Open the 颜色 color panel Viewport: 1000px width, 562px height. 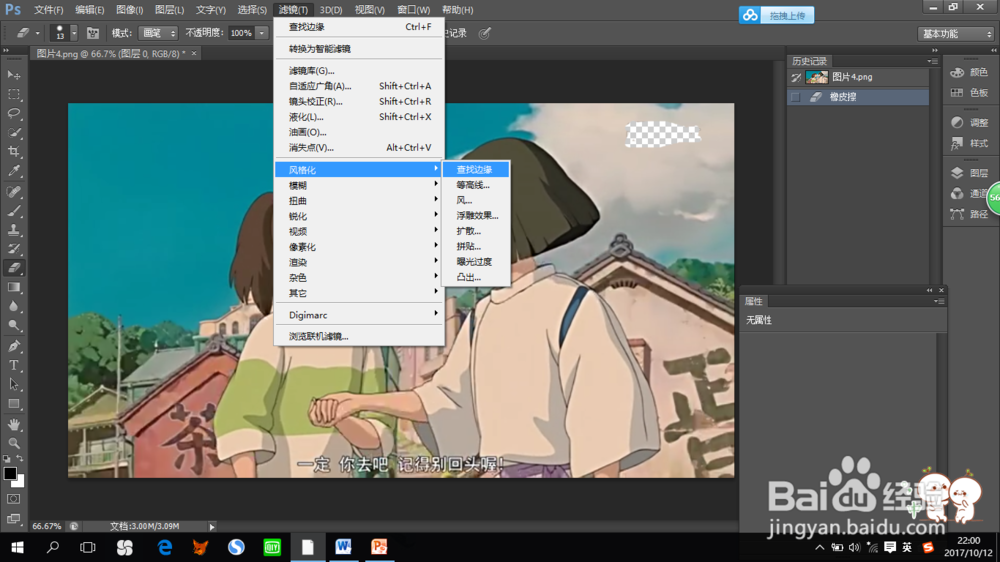(x=969, y=72)
